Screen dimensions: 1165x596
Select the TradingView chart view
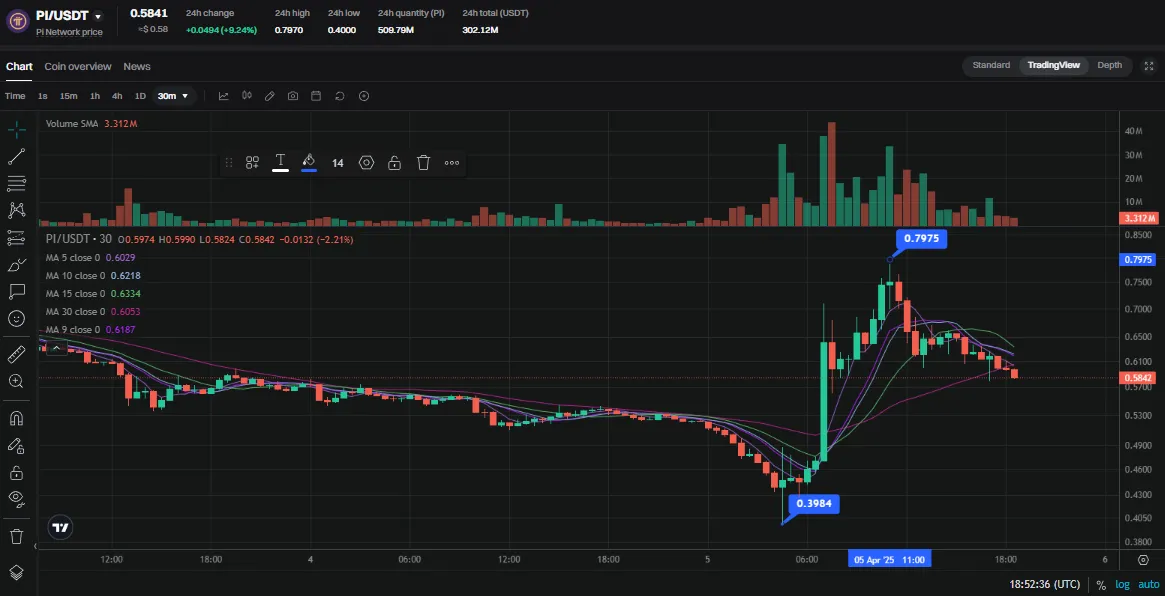(x=1054, y=65)
